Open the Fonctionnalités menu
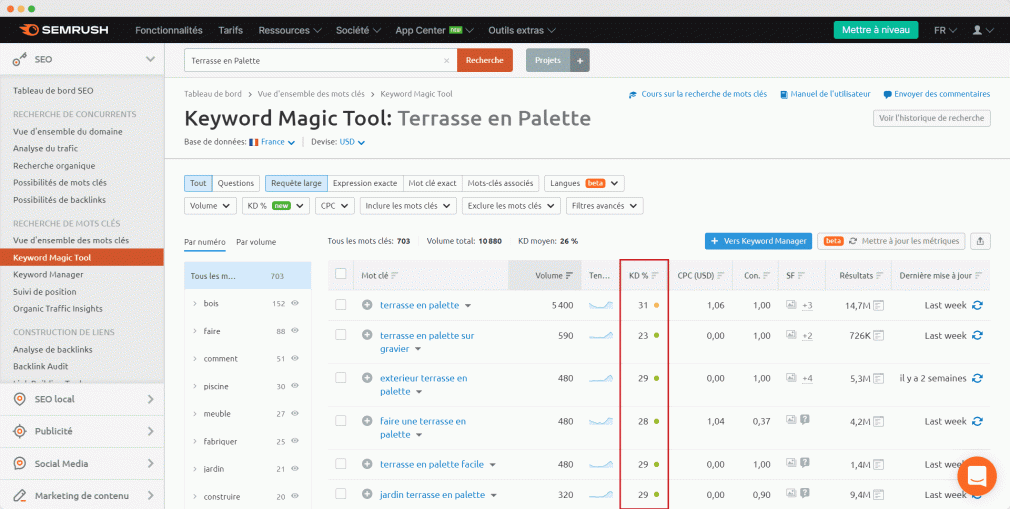This screenshot has height=509, width=1010. click(169, 30)
